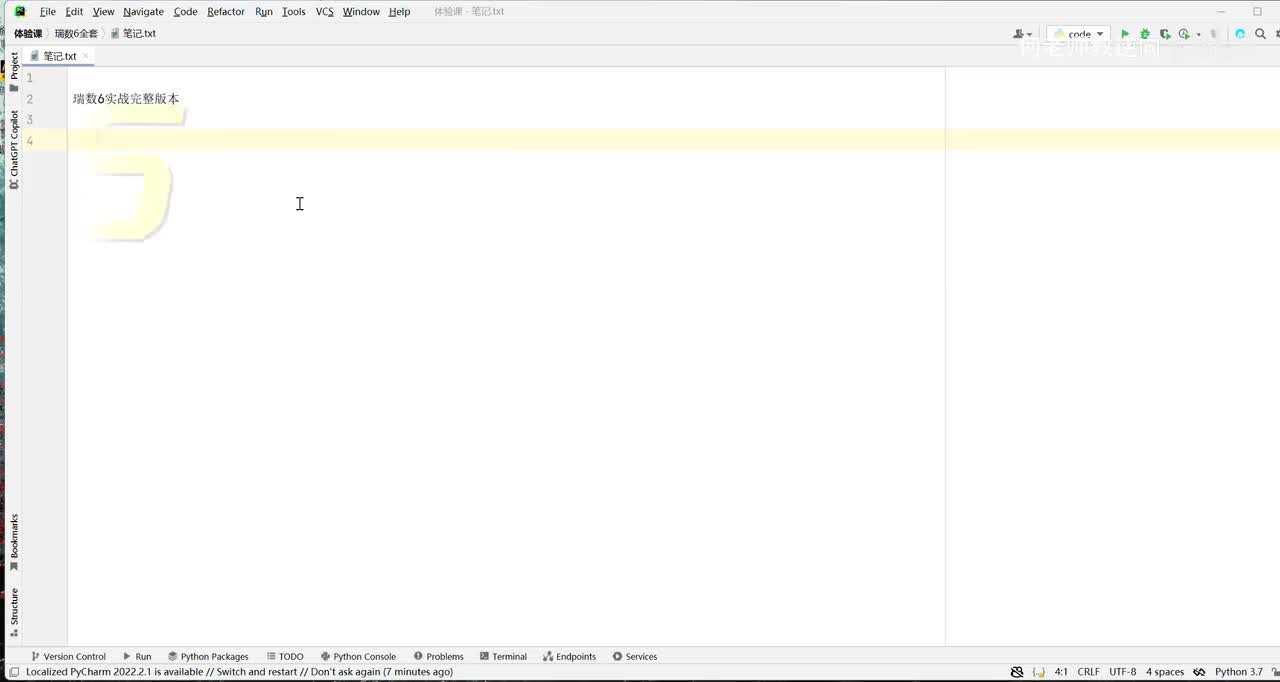Run with coverage using the shield icon
1280x682 pixels.
tap(1165, 34)
